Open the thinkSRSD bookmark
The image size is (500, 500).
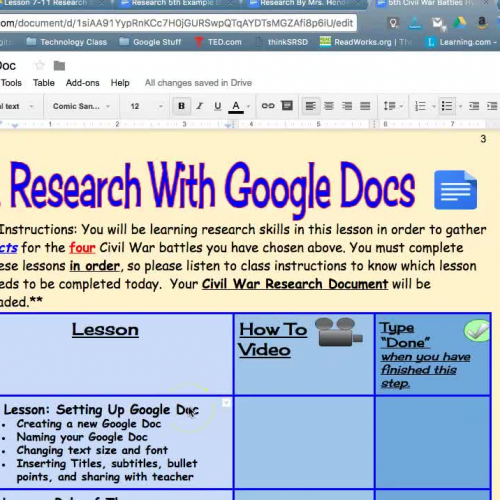[x=281, y=42]
